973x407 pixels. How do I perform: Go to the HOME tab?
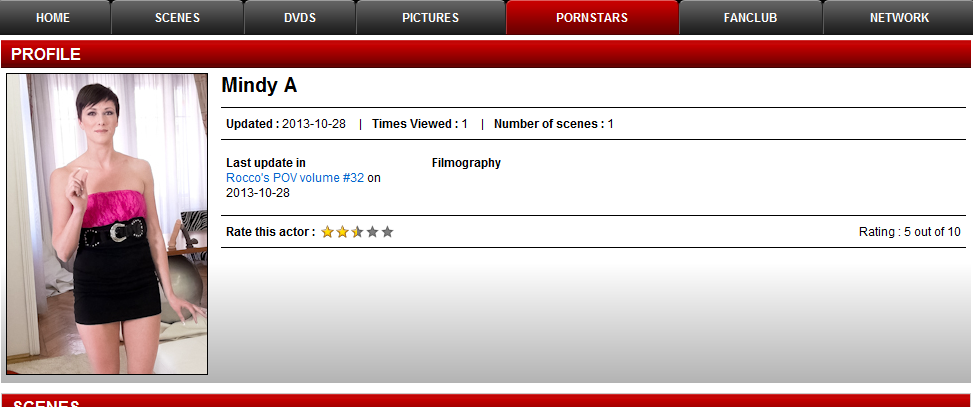point(53,17)
